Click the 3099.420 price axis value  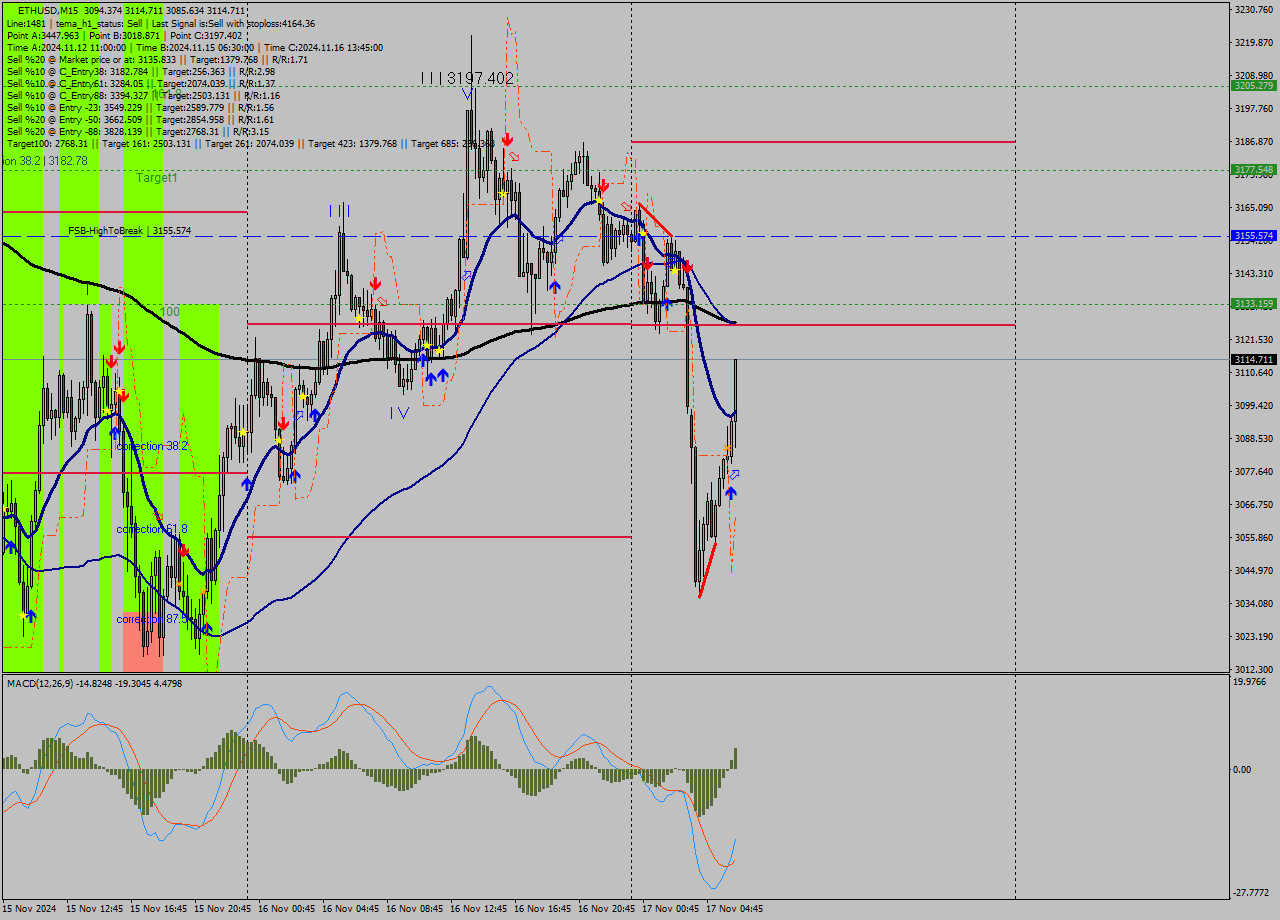point(1254,405)
